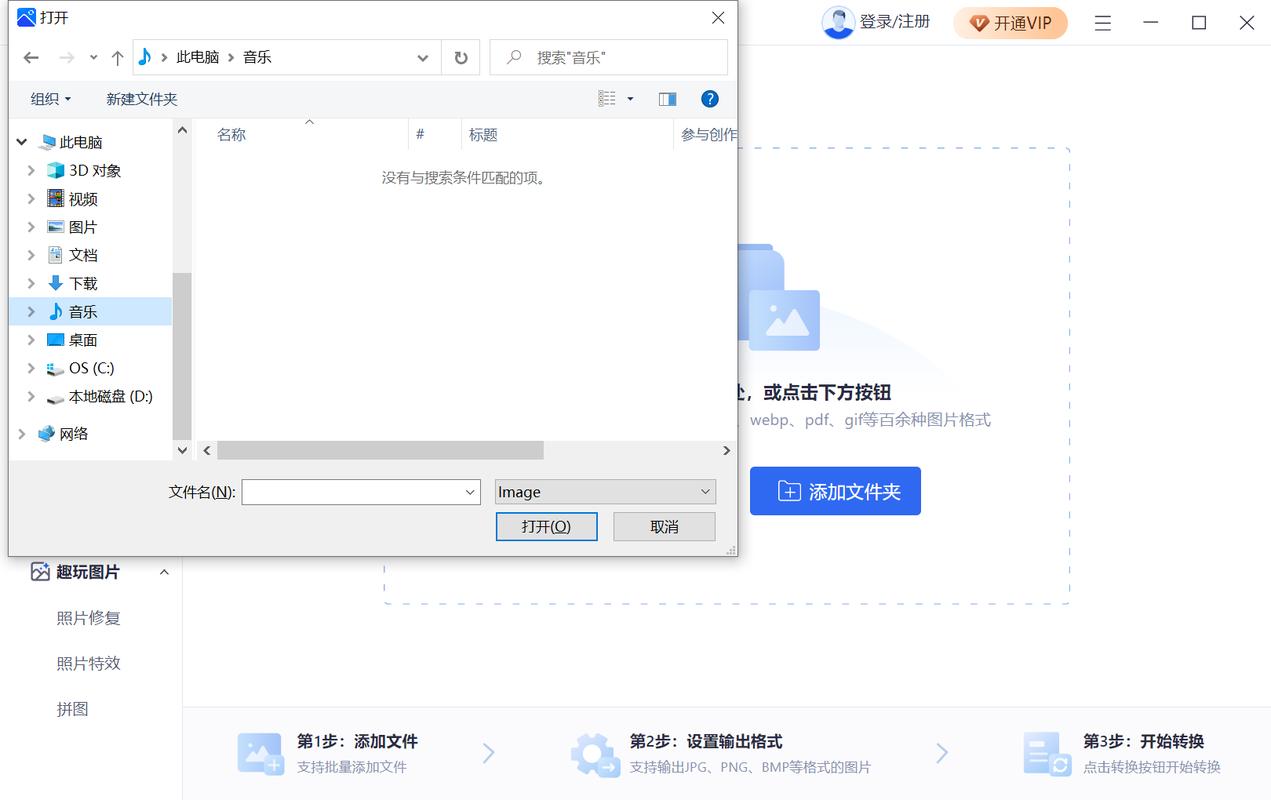Go up one folder level
The width and height of the screenshot is (1271, 800).
(x=117, y=58)
